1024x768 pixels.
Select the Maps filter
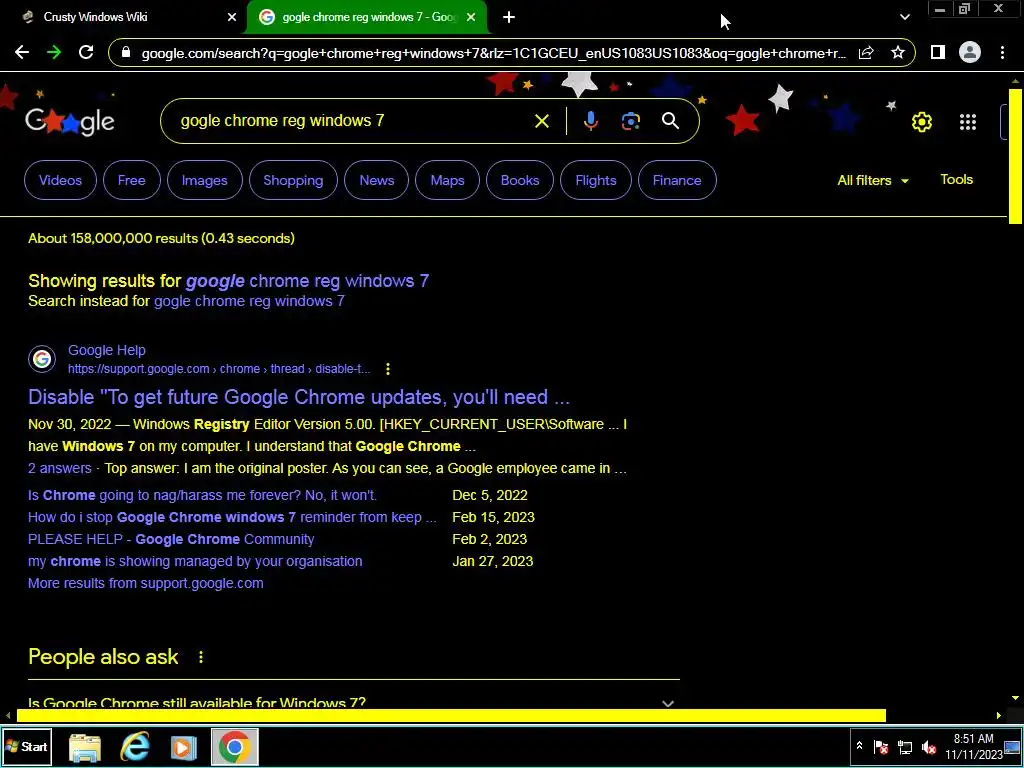click(447, 180)
